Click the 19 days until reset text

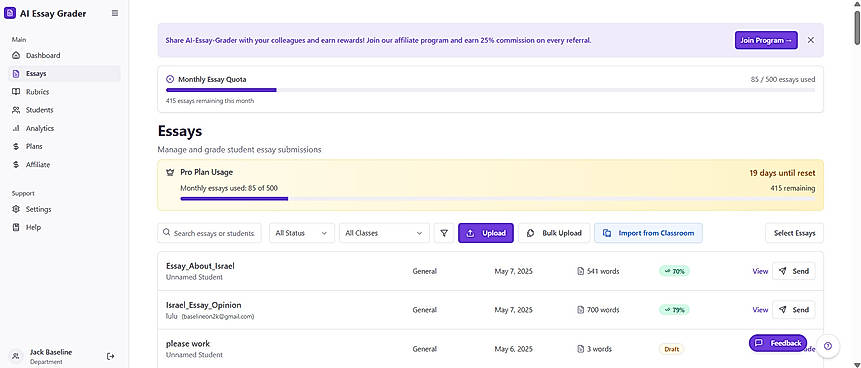782,173
